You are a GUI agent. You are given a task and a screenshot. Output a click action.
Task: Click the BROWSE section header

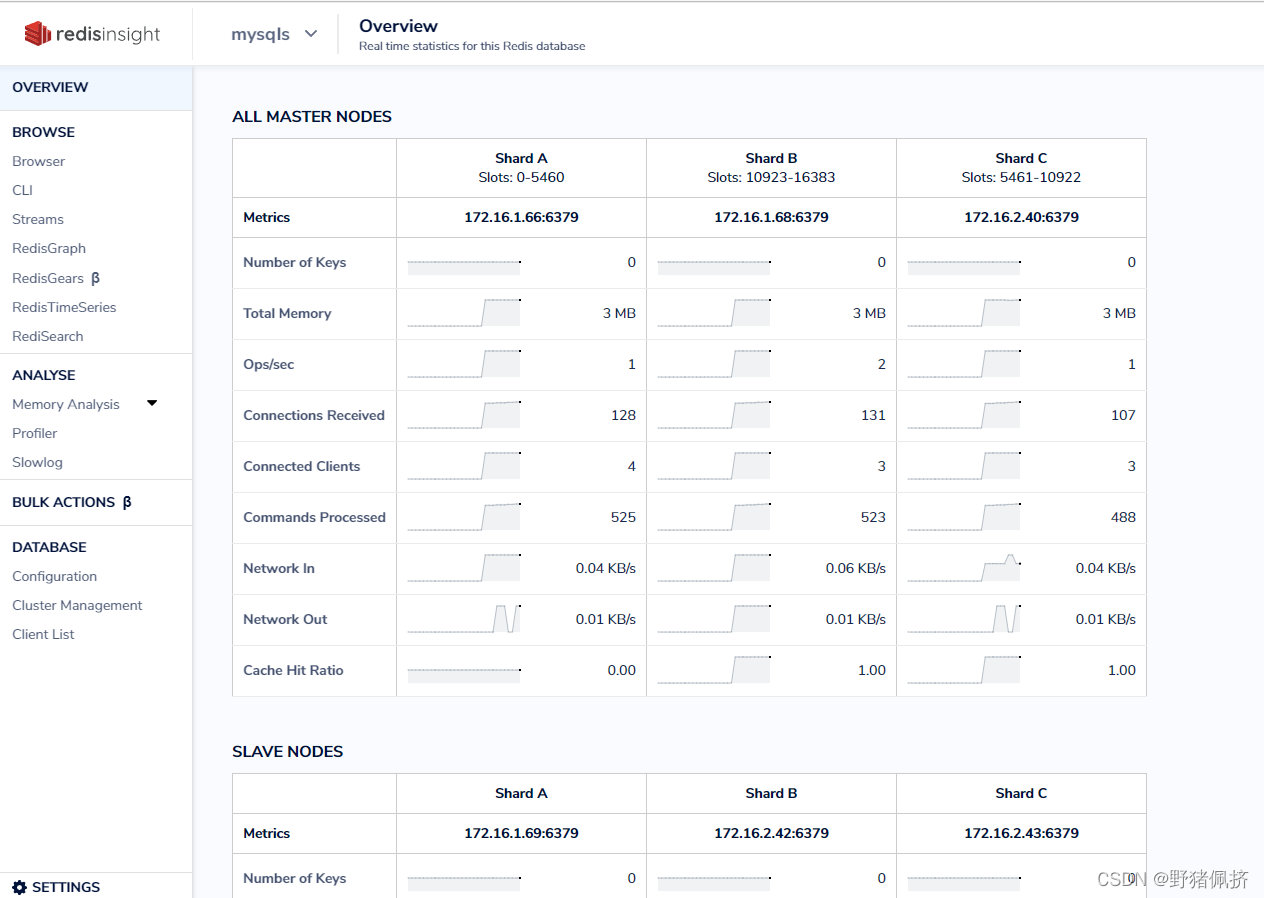(43, 132)
